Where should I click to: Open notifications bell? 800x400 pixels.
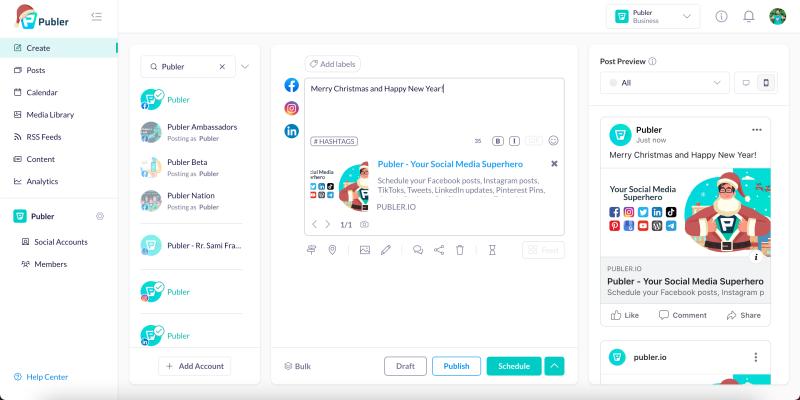click(748, 16)
